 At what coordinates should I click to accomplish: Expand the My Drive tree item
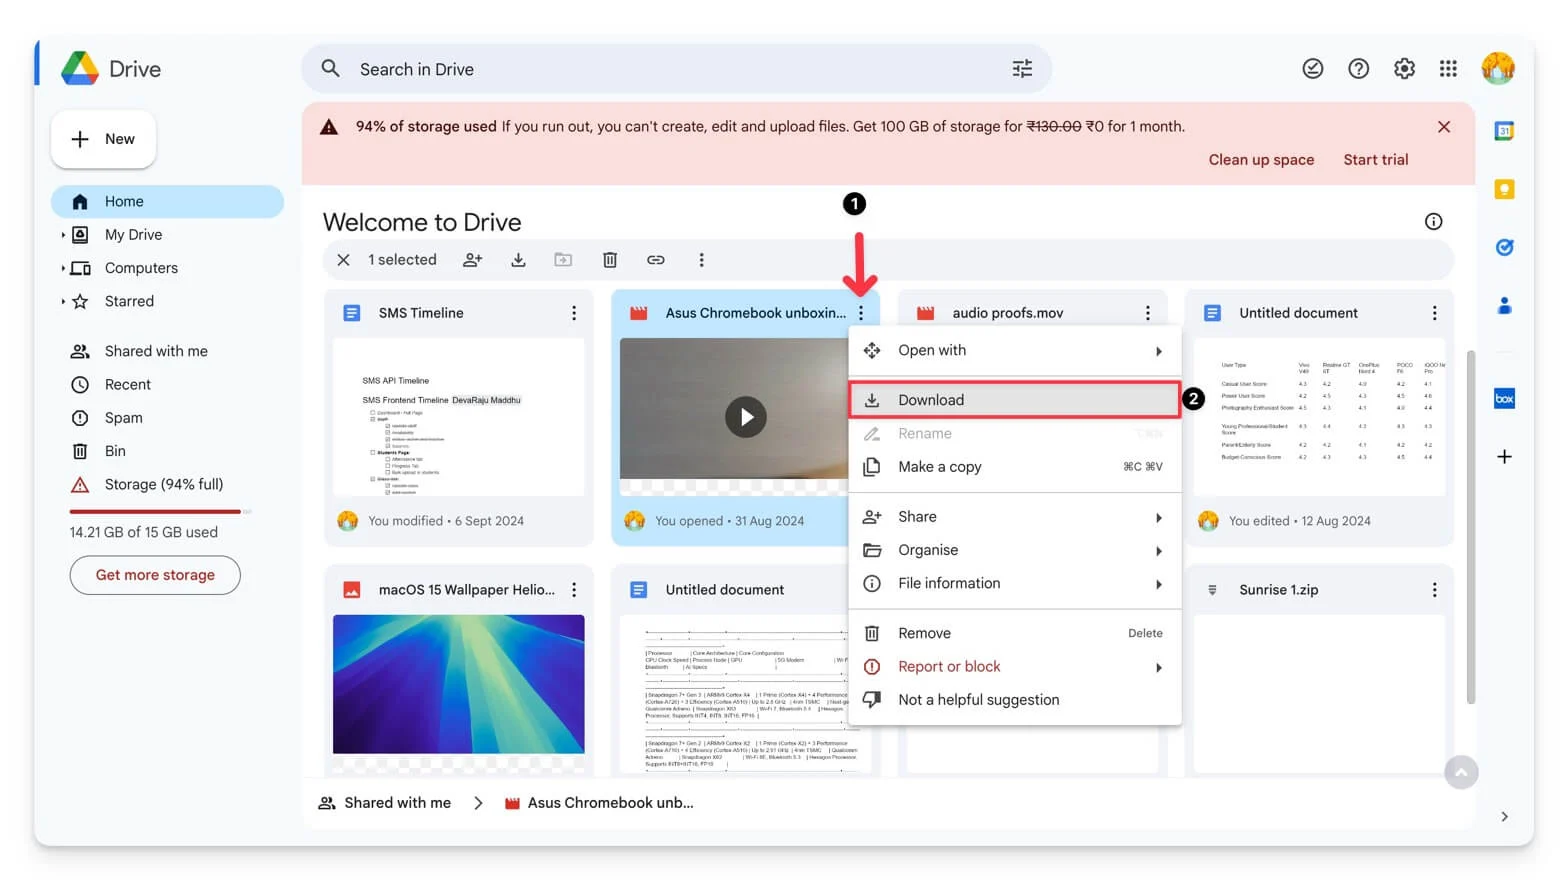(63, 235)
